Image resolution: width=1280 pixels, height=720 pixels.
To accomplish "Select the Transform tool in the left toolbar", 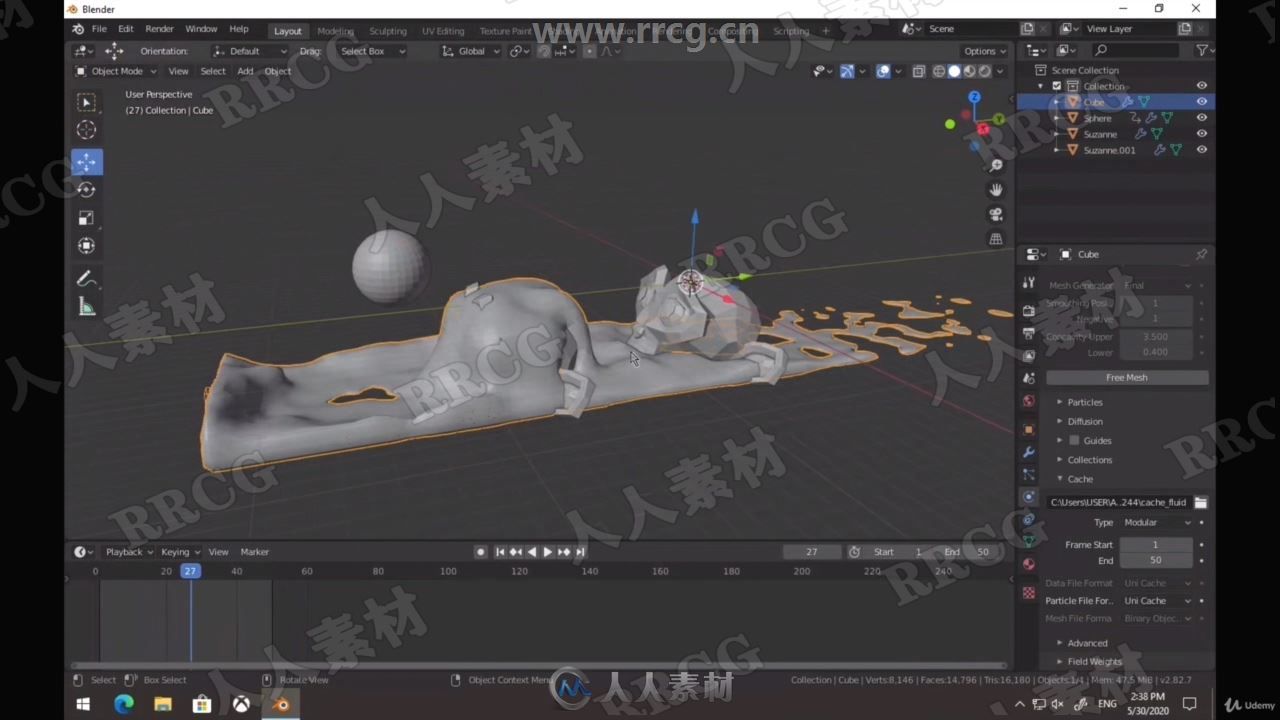I will 87,246.
